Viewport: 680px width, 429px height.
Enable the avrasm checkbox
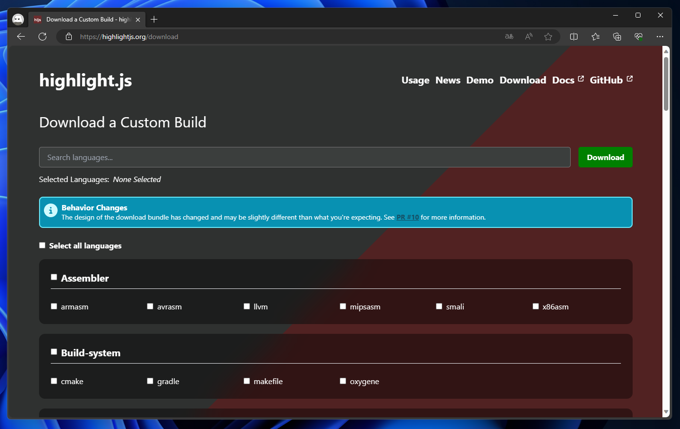click(x=150, y=306)
